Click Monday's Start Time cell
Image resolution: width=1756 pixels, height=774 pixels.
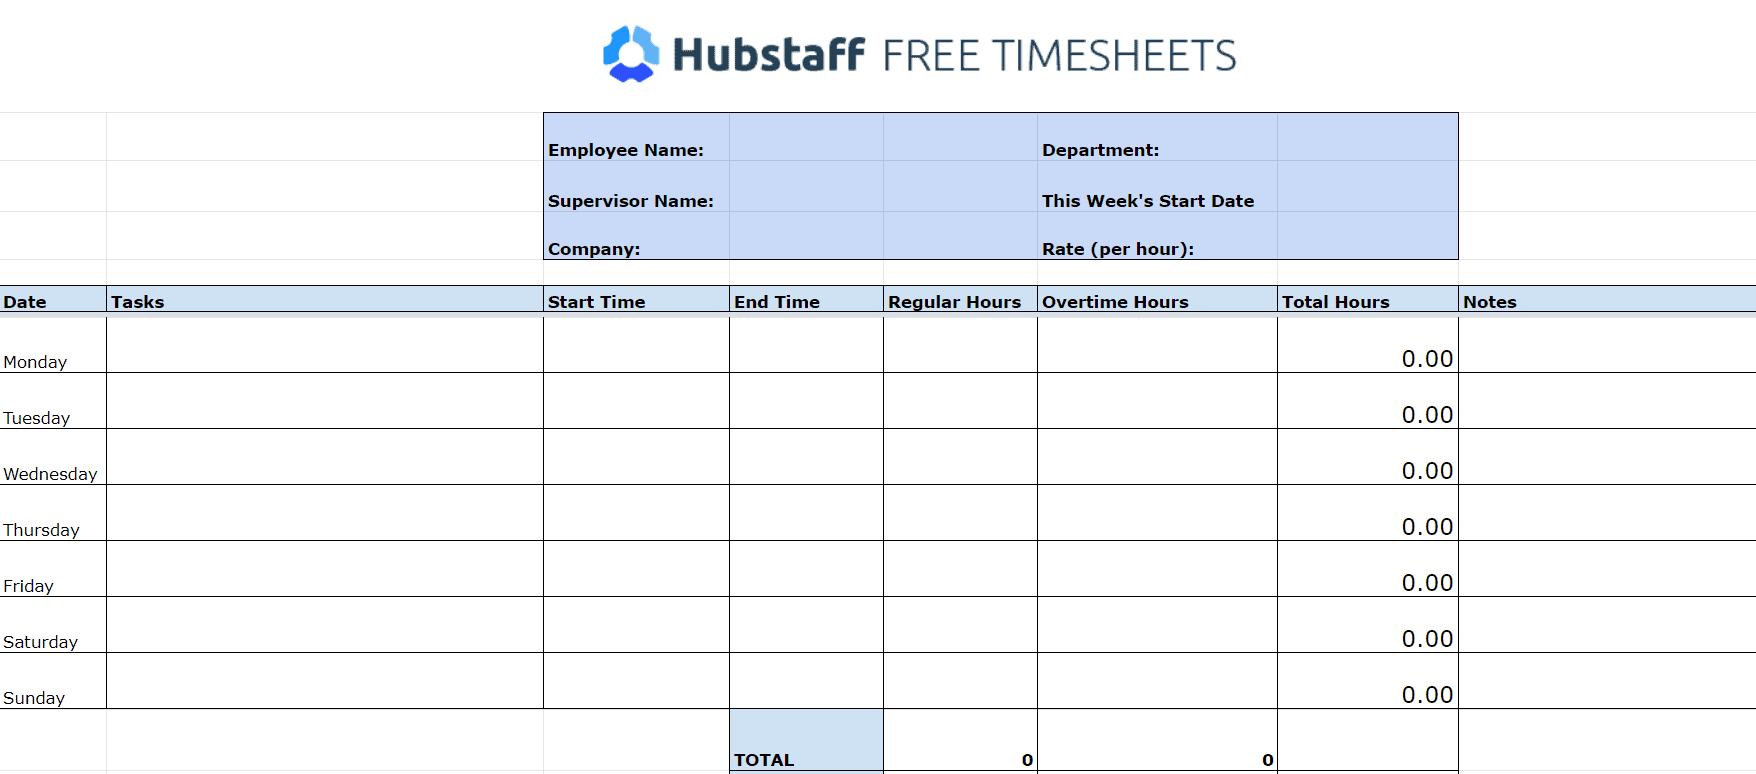pyautogui.click(x=636, y=345)
